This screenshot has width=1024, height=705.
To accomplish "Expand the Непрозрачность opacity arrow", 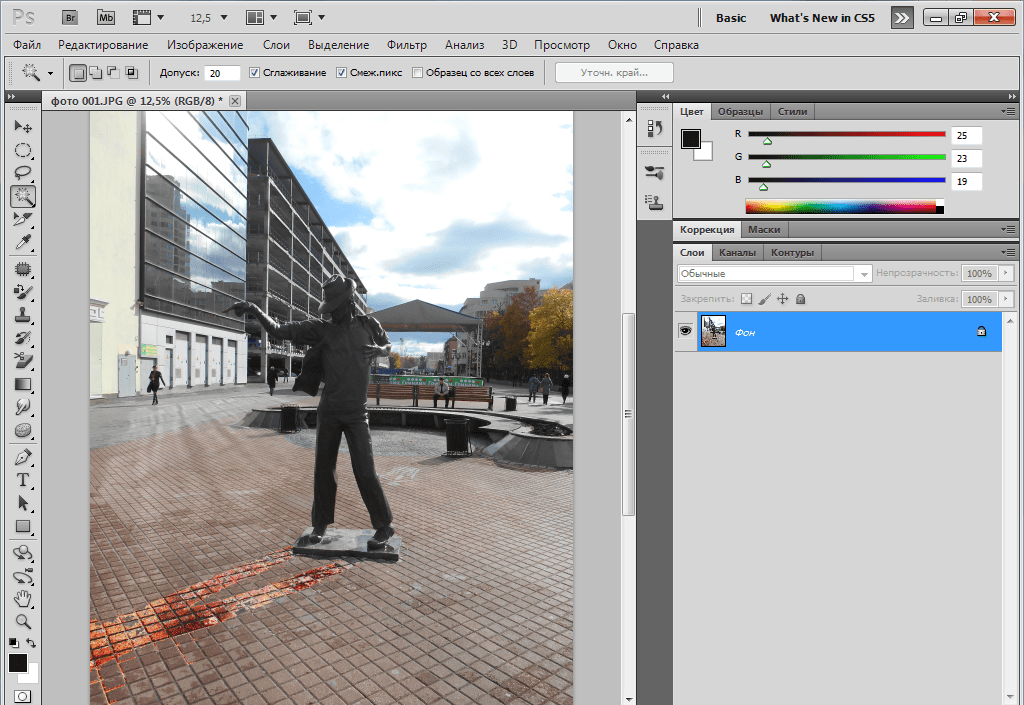I will 1006,273.
